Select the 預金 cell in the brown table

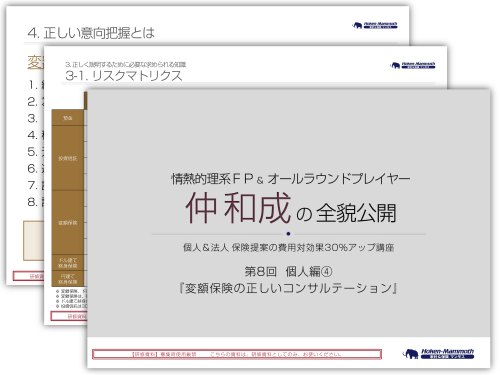[68, 118]
